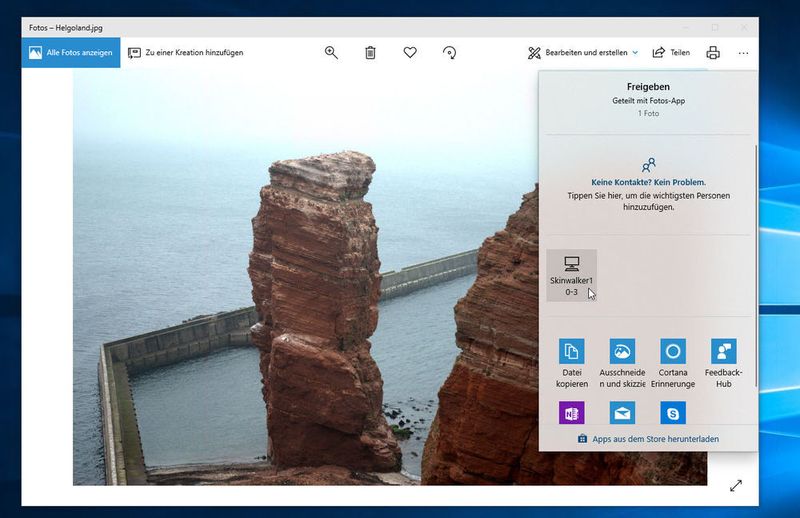Image resolution: width=800 pixels, height=518 pixels.
Task: Choose Ausschneiden und skizzieren app
Action: pyautogui.click(x=622, y=363)
